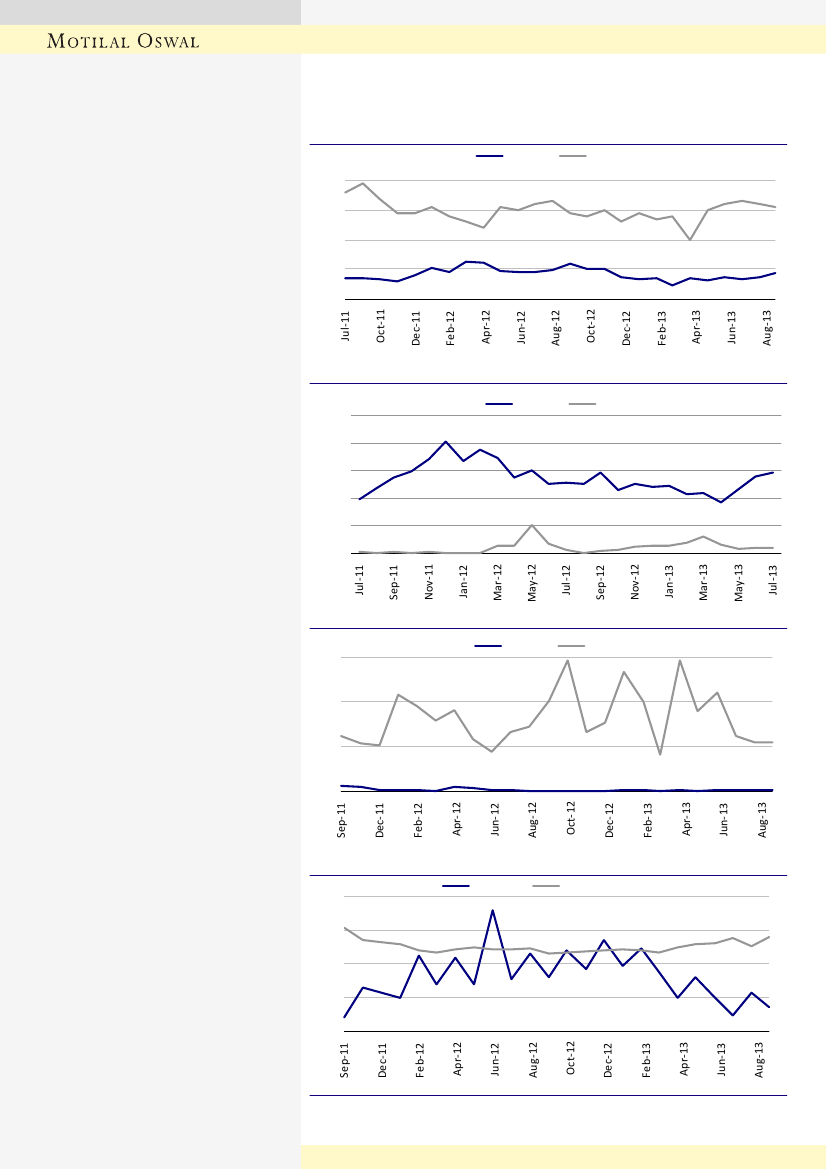Click the Jan-12 axis label in the second chart

[464, 580]
